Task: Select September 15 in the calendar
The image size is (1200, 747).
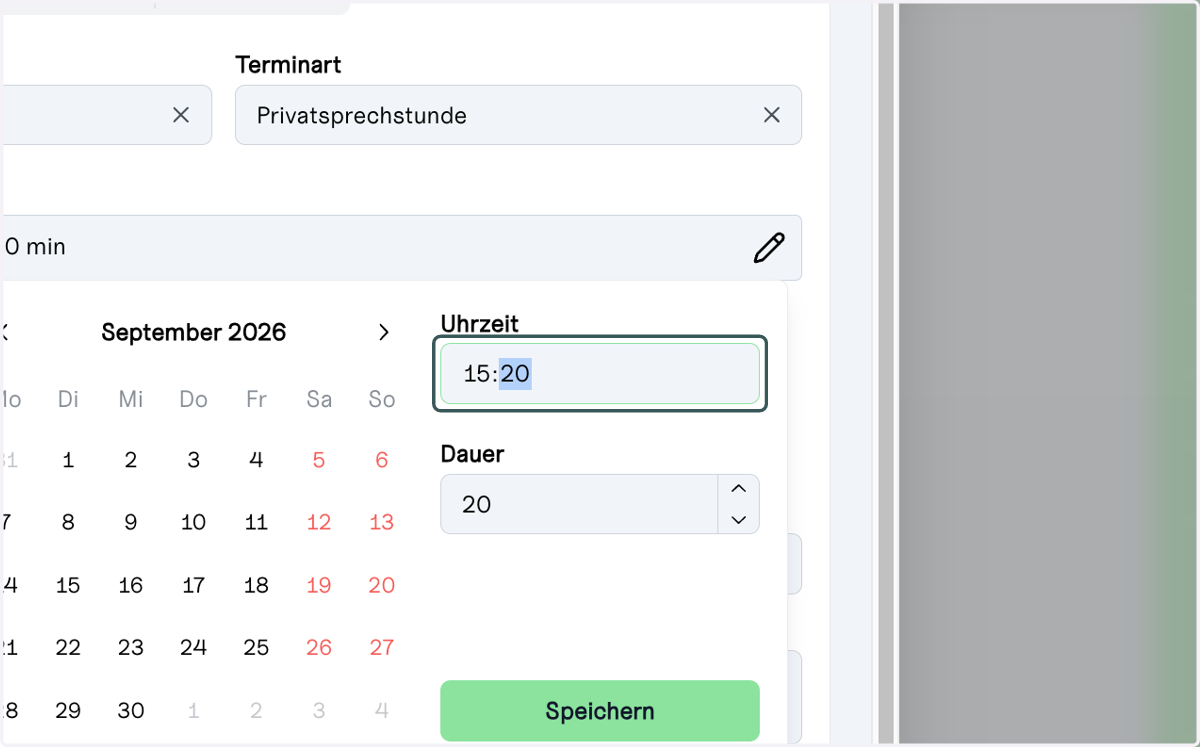Action: [68, 586]
